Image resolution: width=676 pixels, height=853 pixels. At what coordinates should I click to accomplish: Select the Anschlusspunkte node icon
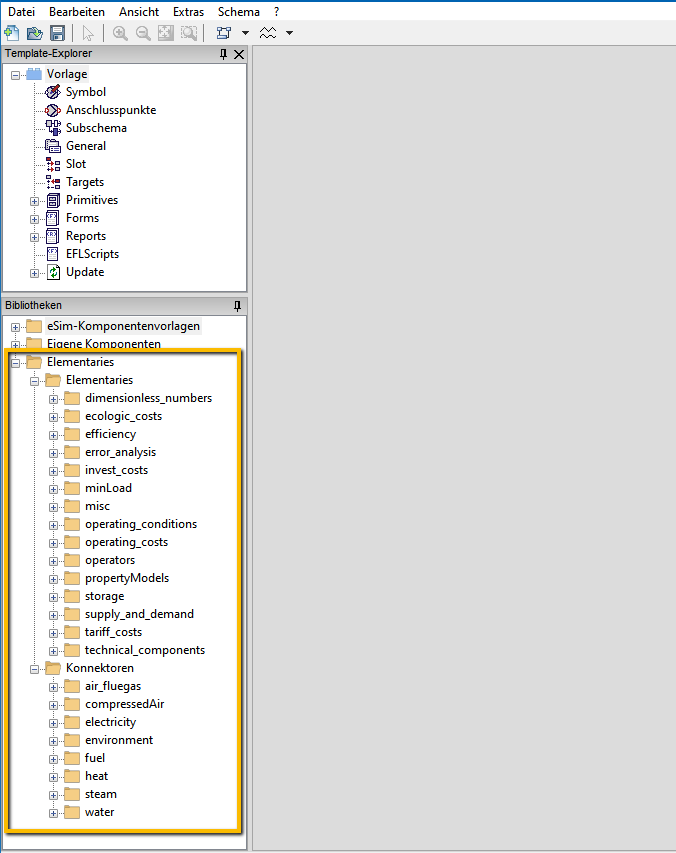point(53,110)
